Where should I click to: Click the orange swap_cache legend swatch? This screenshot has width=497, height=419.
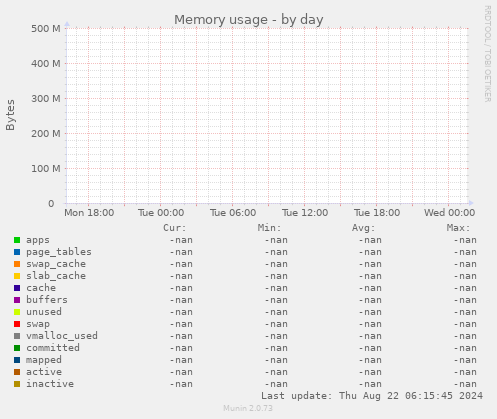coord(17,264)
